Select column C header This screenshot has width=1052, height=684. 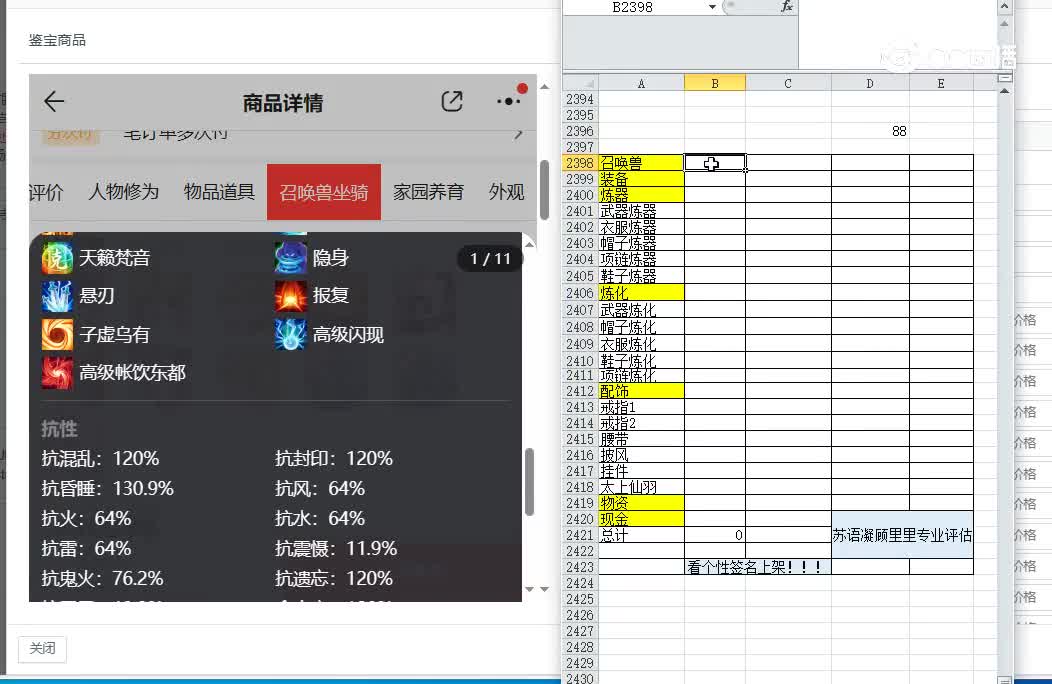(788, 83)
